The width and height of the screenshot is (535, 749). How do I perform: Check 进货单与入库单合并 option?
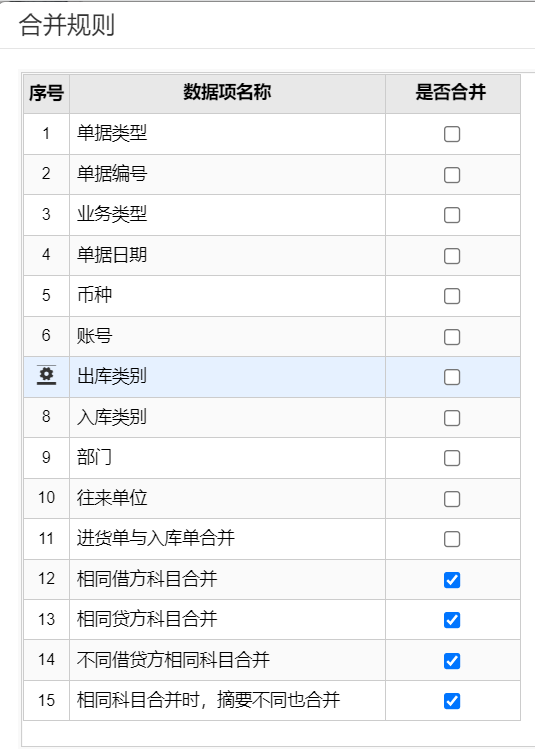click(452, 539)
